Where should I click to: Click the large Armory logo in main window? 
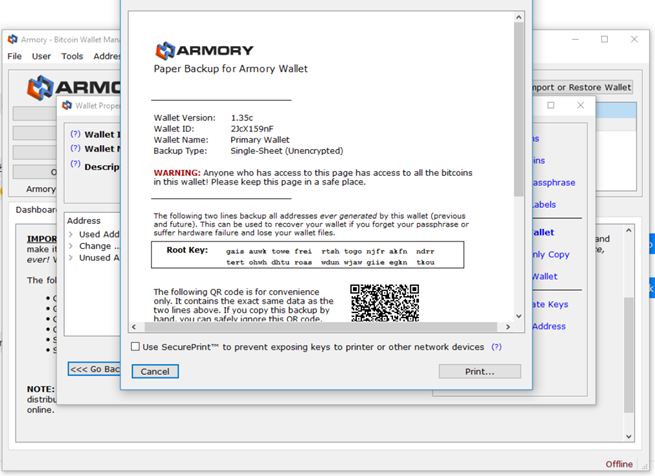[x=74, y=87]
